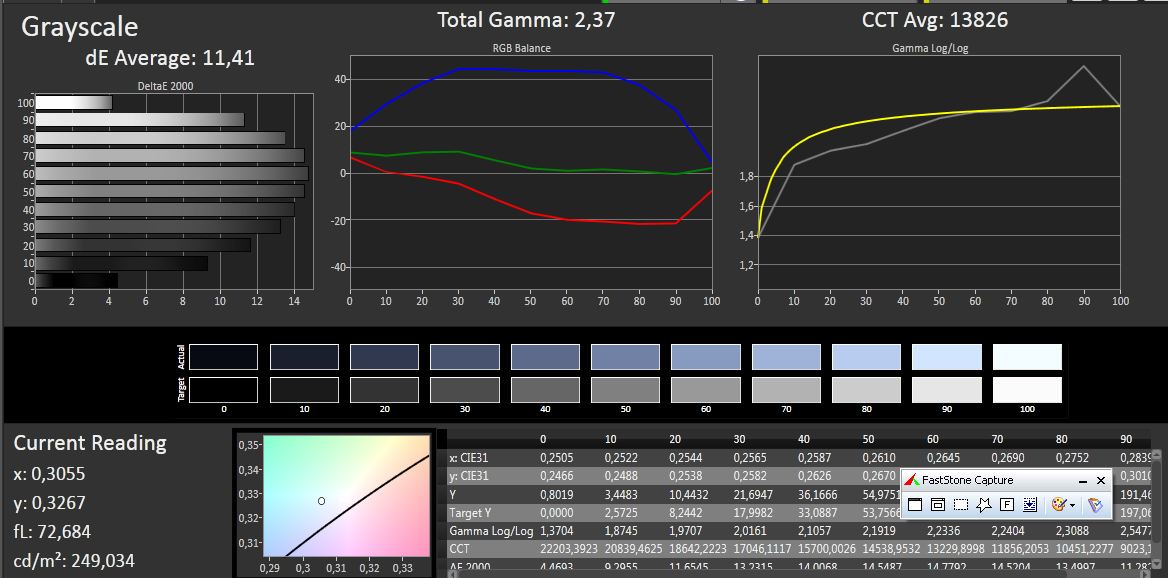The width and height of the screenshot is (1168, 578).
Task: Click the Capture Full Screen icon
Action: [x=1007, y=505]
